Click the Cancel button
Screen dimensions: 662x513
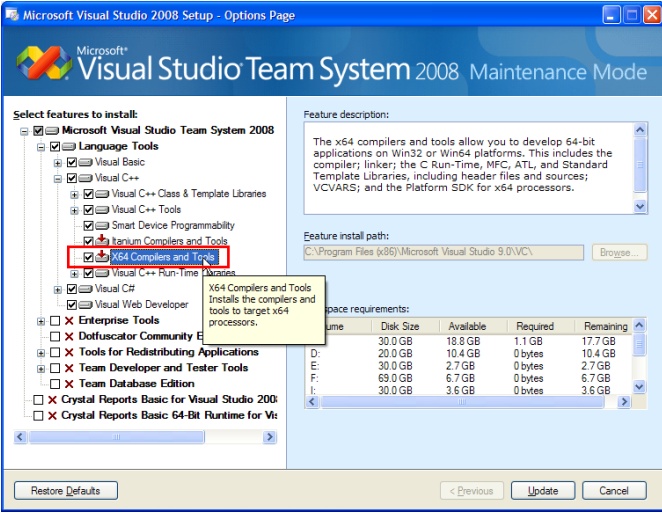(x=614, y=491)
